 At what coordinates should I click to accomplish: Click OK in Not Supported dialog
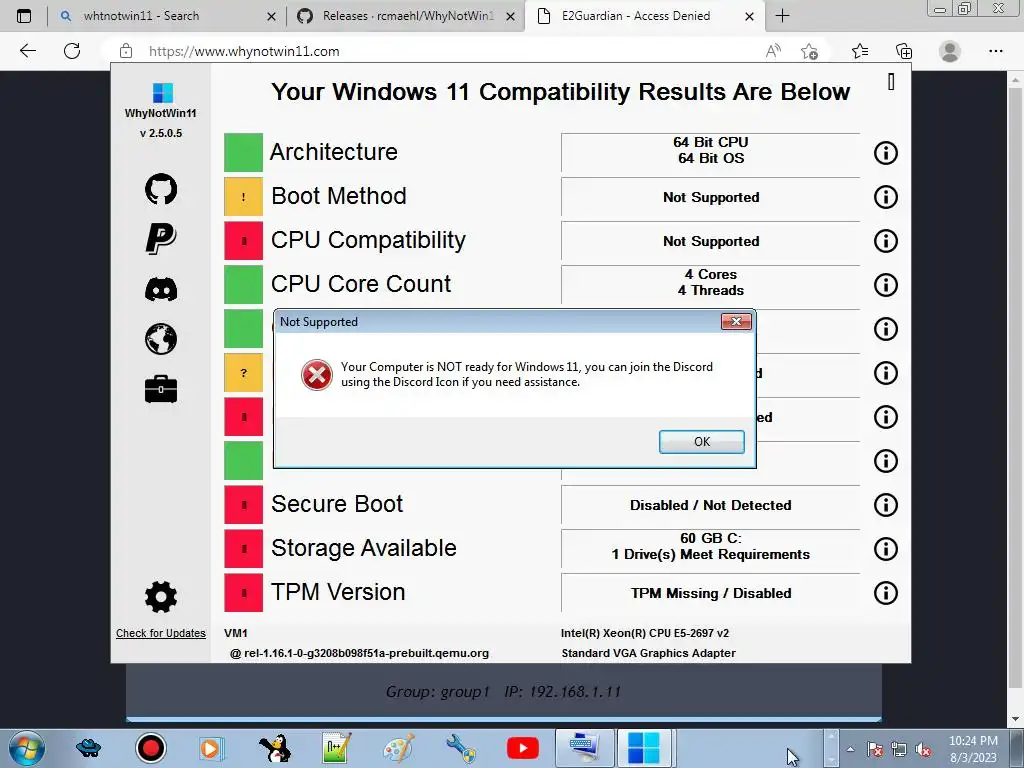[701, 441]
